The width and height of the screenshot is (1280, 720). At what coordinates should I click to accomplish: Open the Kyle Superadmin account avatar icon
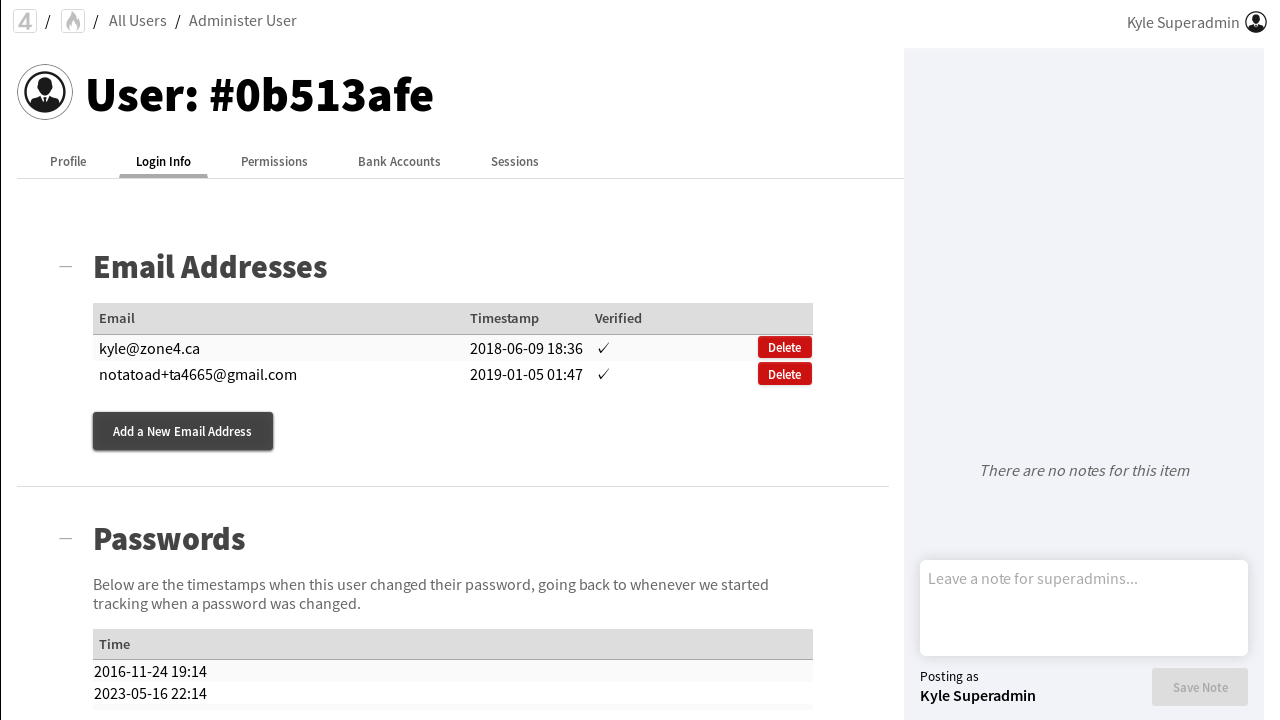[x=1256, y=22]
